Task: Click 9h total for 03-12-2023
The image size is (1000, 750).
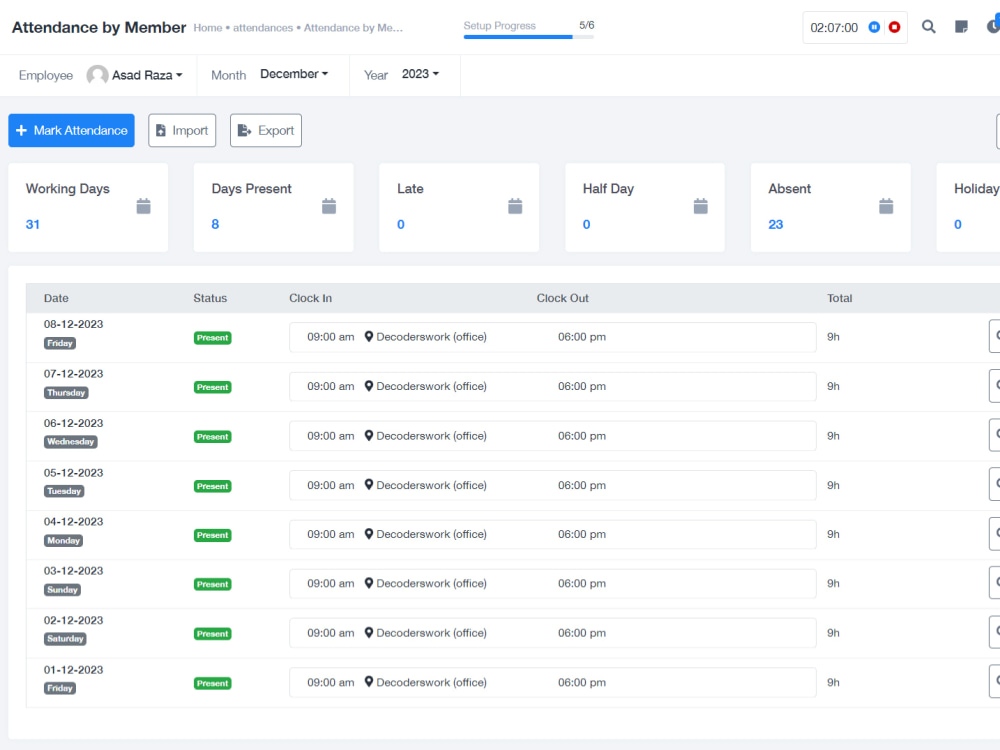Action: (833, 584)
